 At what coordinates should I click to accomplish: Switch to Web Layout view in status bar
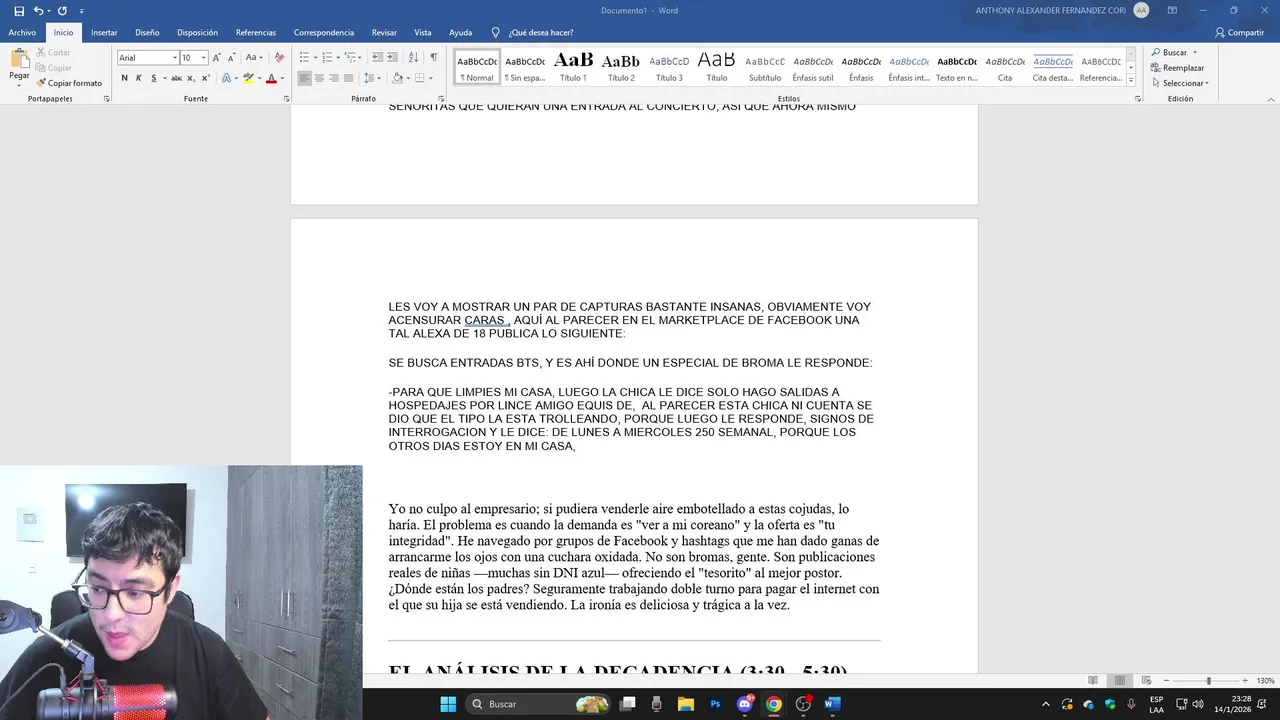[x=1146, y=681]
